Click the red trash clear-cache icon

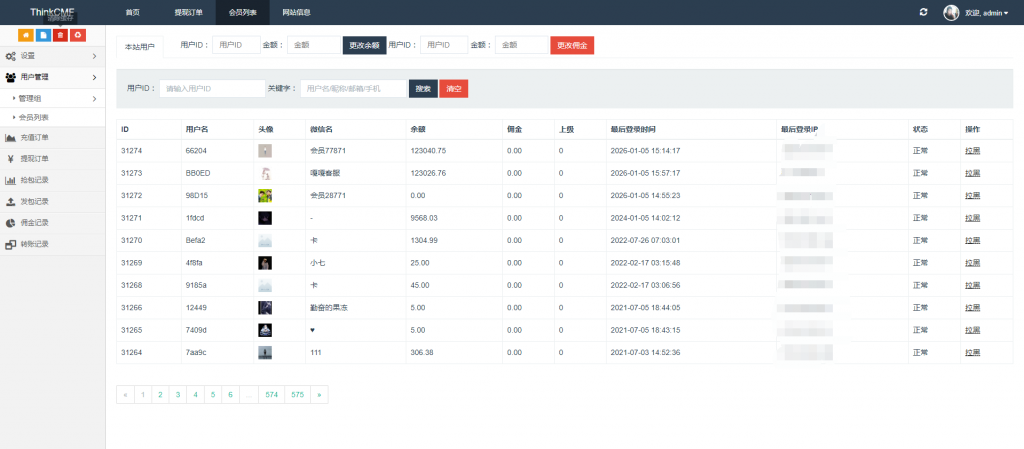tap(60, 35)
